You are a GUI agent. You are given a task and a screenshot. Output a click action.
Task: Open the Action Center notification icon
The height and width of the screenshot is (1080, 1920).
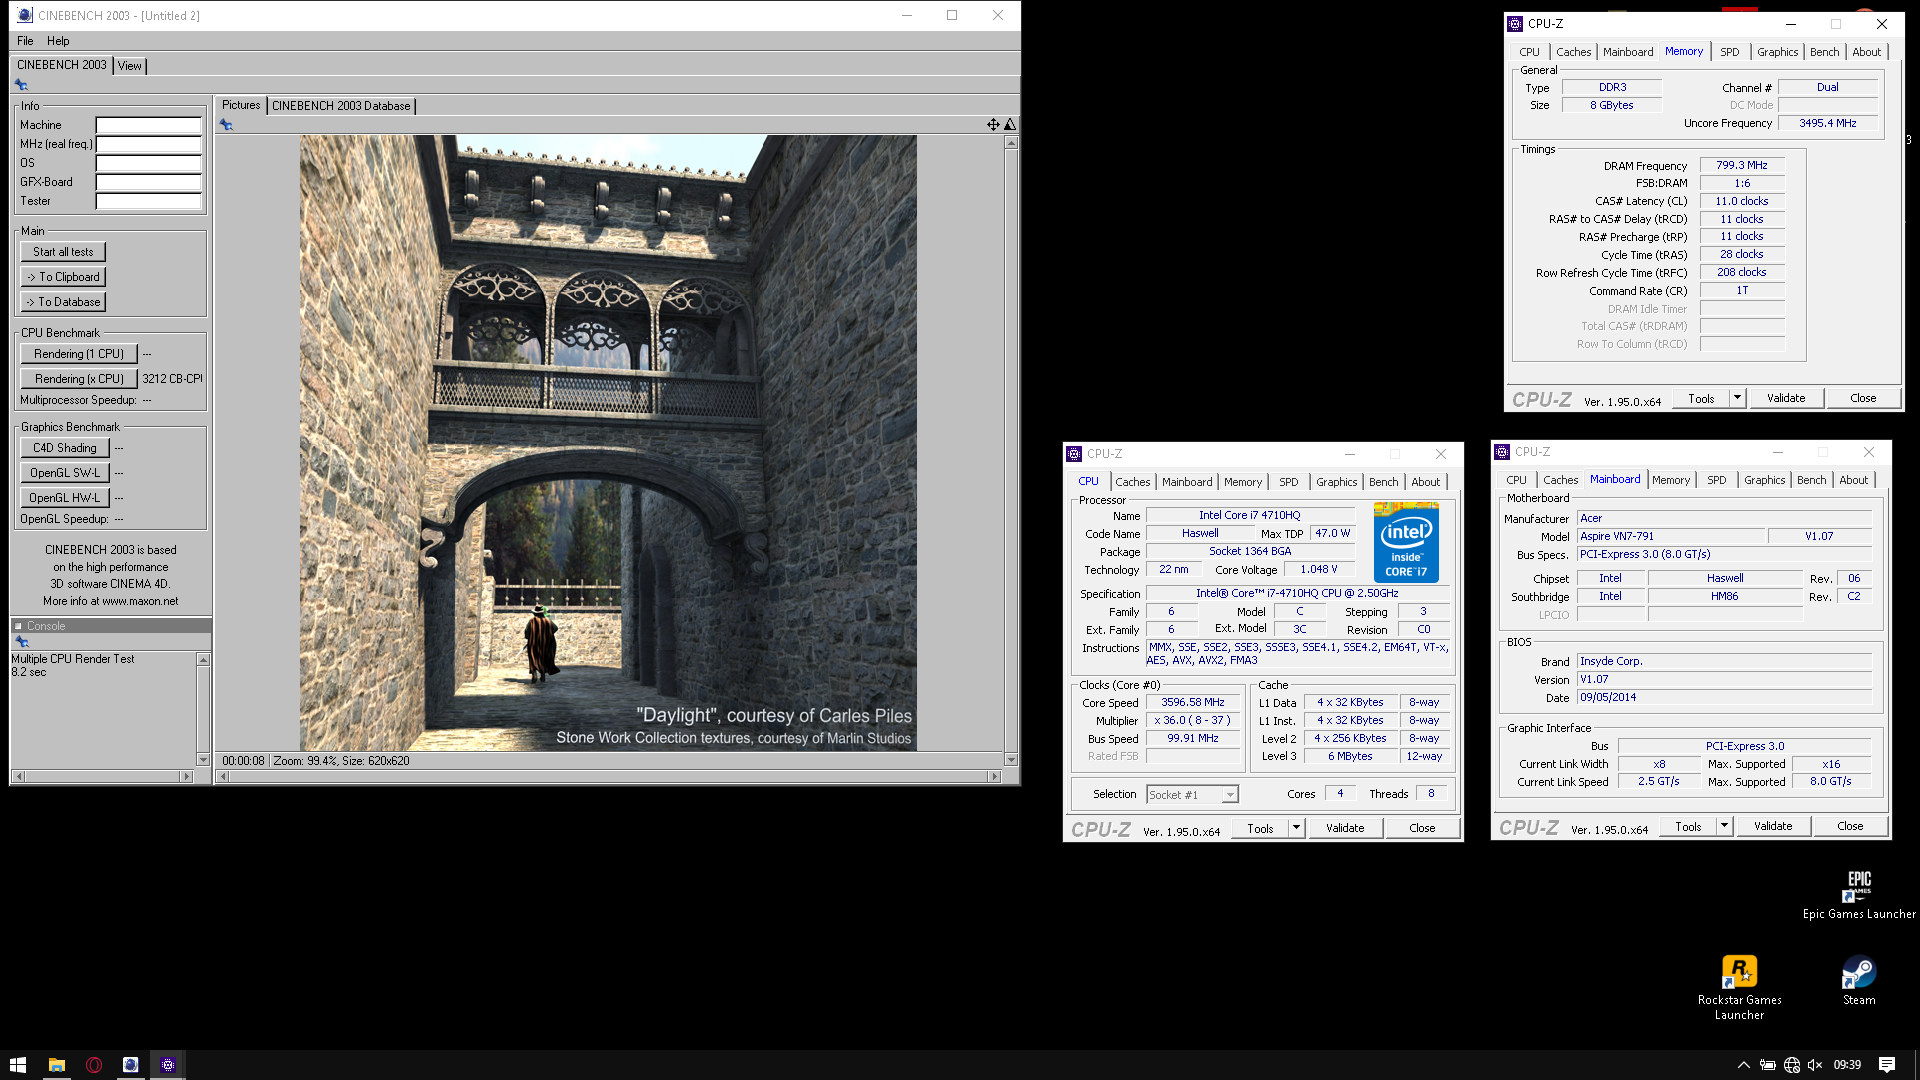click(x=1887, y=1065)
